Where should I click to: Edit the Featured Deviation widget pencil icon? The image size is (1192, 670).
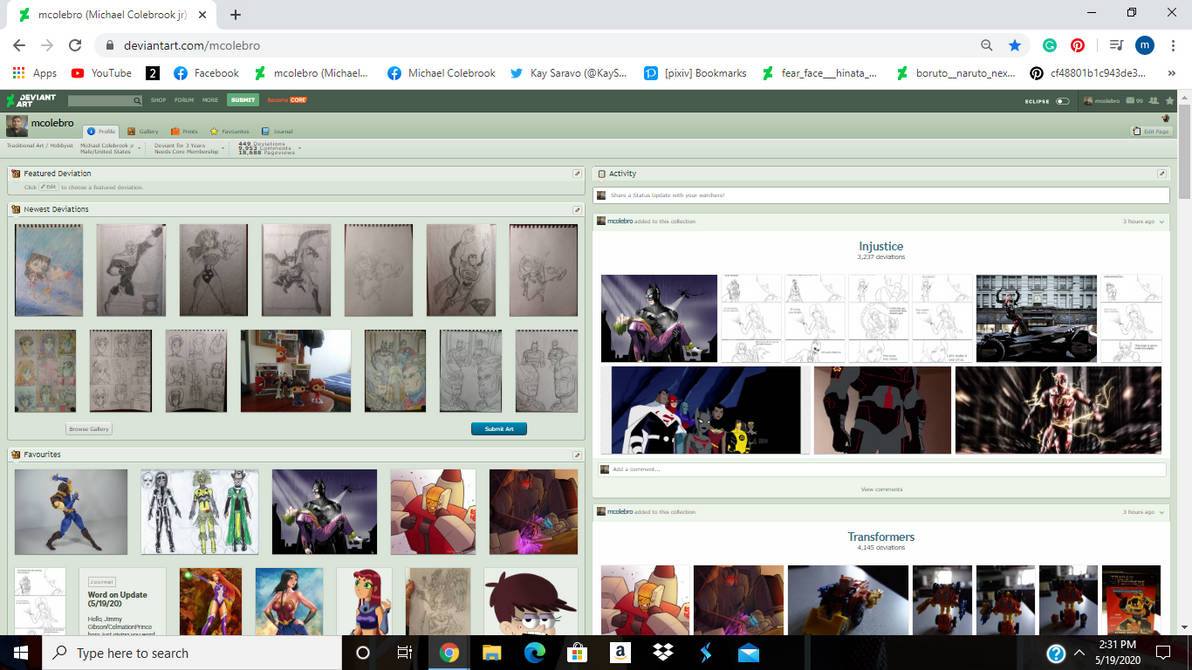click(577, 173)
